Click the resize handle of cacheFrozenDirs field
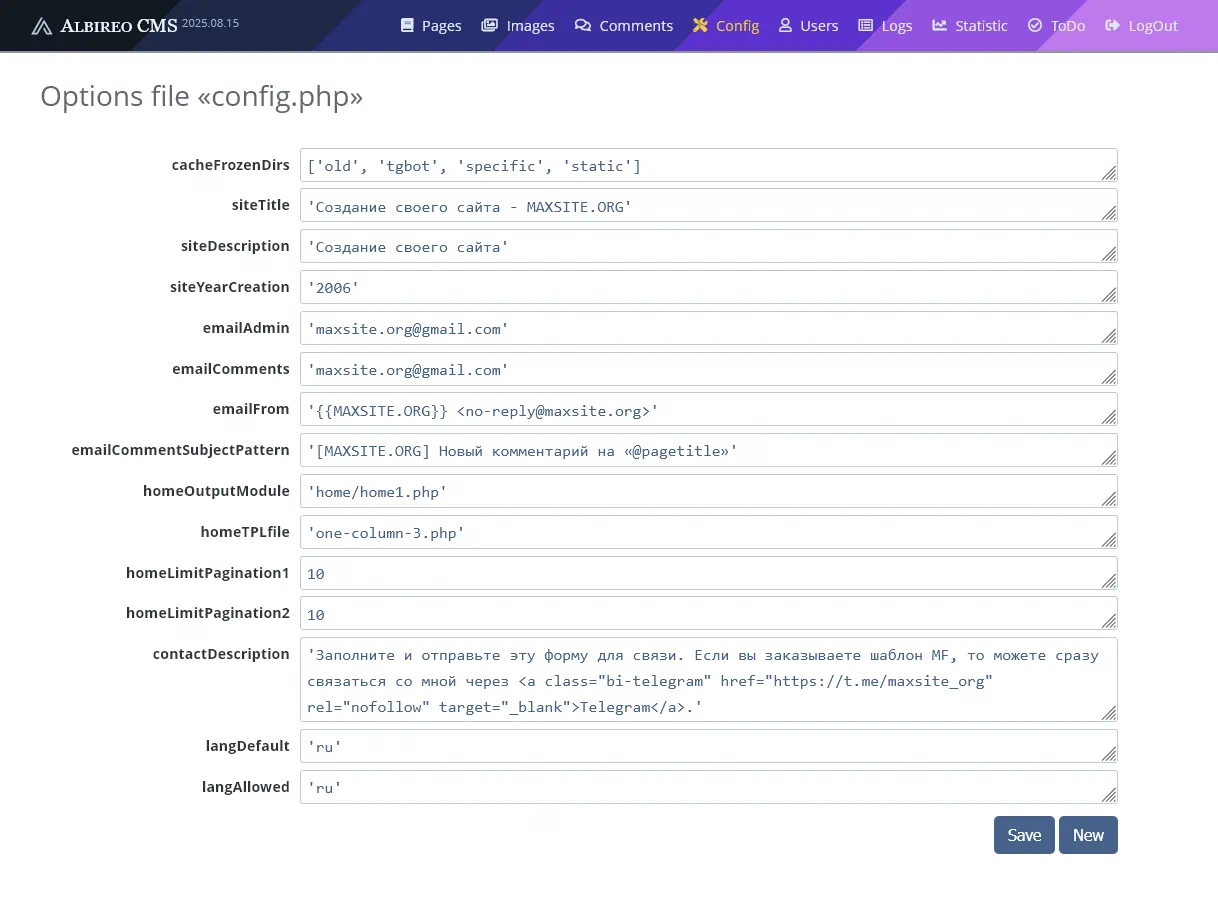The width and height of the screenshot is (1218, 909). point(1108,173)
